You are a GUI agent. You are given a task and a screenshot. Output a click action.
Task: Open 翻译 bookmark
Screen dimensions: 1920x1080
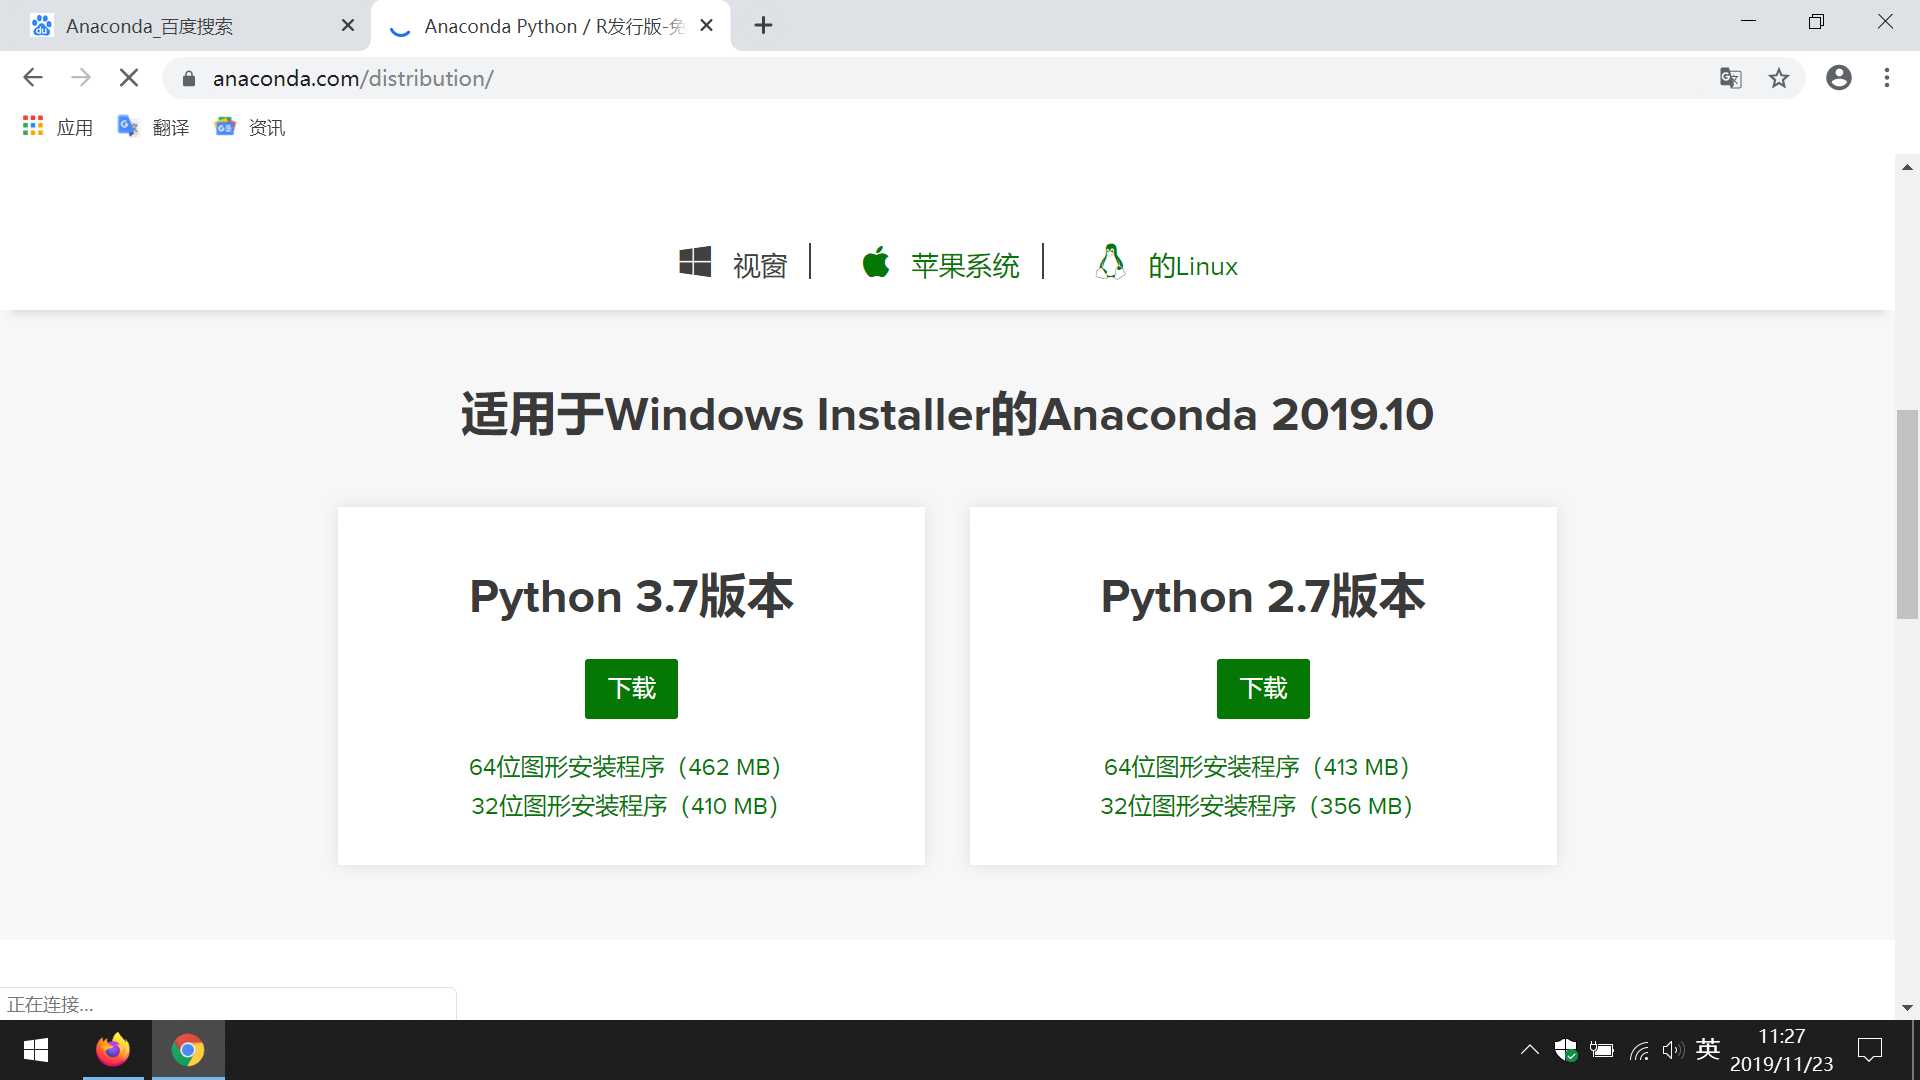[153, 127]
